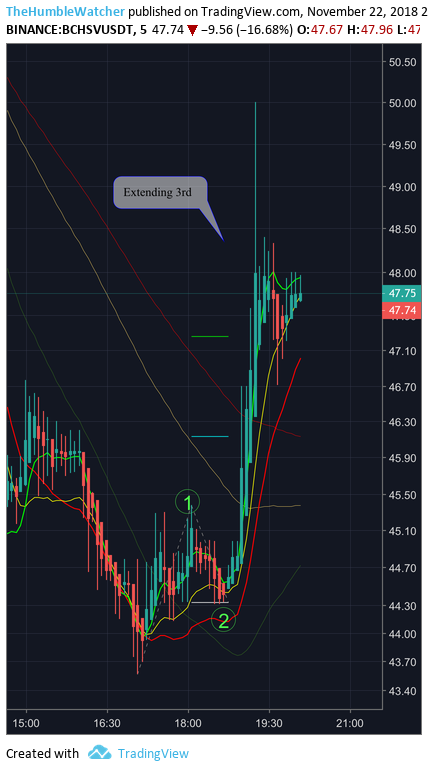The image size is (428, 771).
Task: Select the circled wave label 2
Action: point(223,621)
